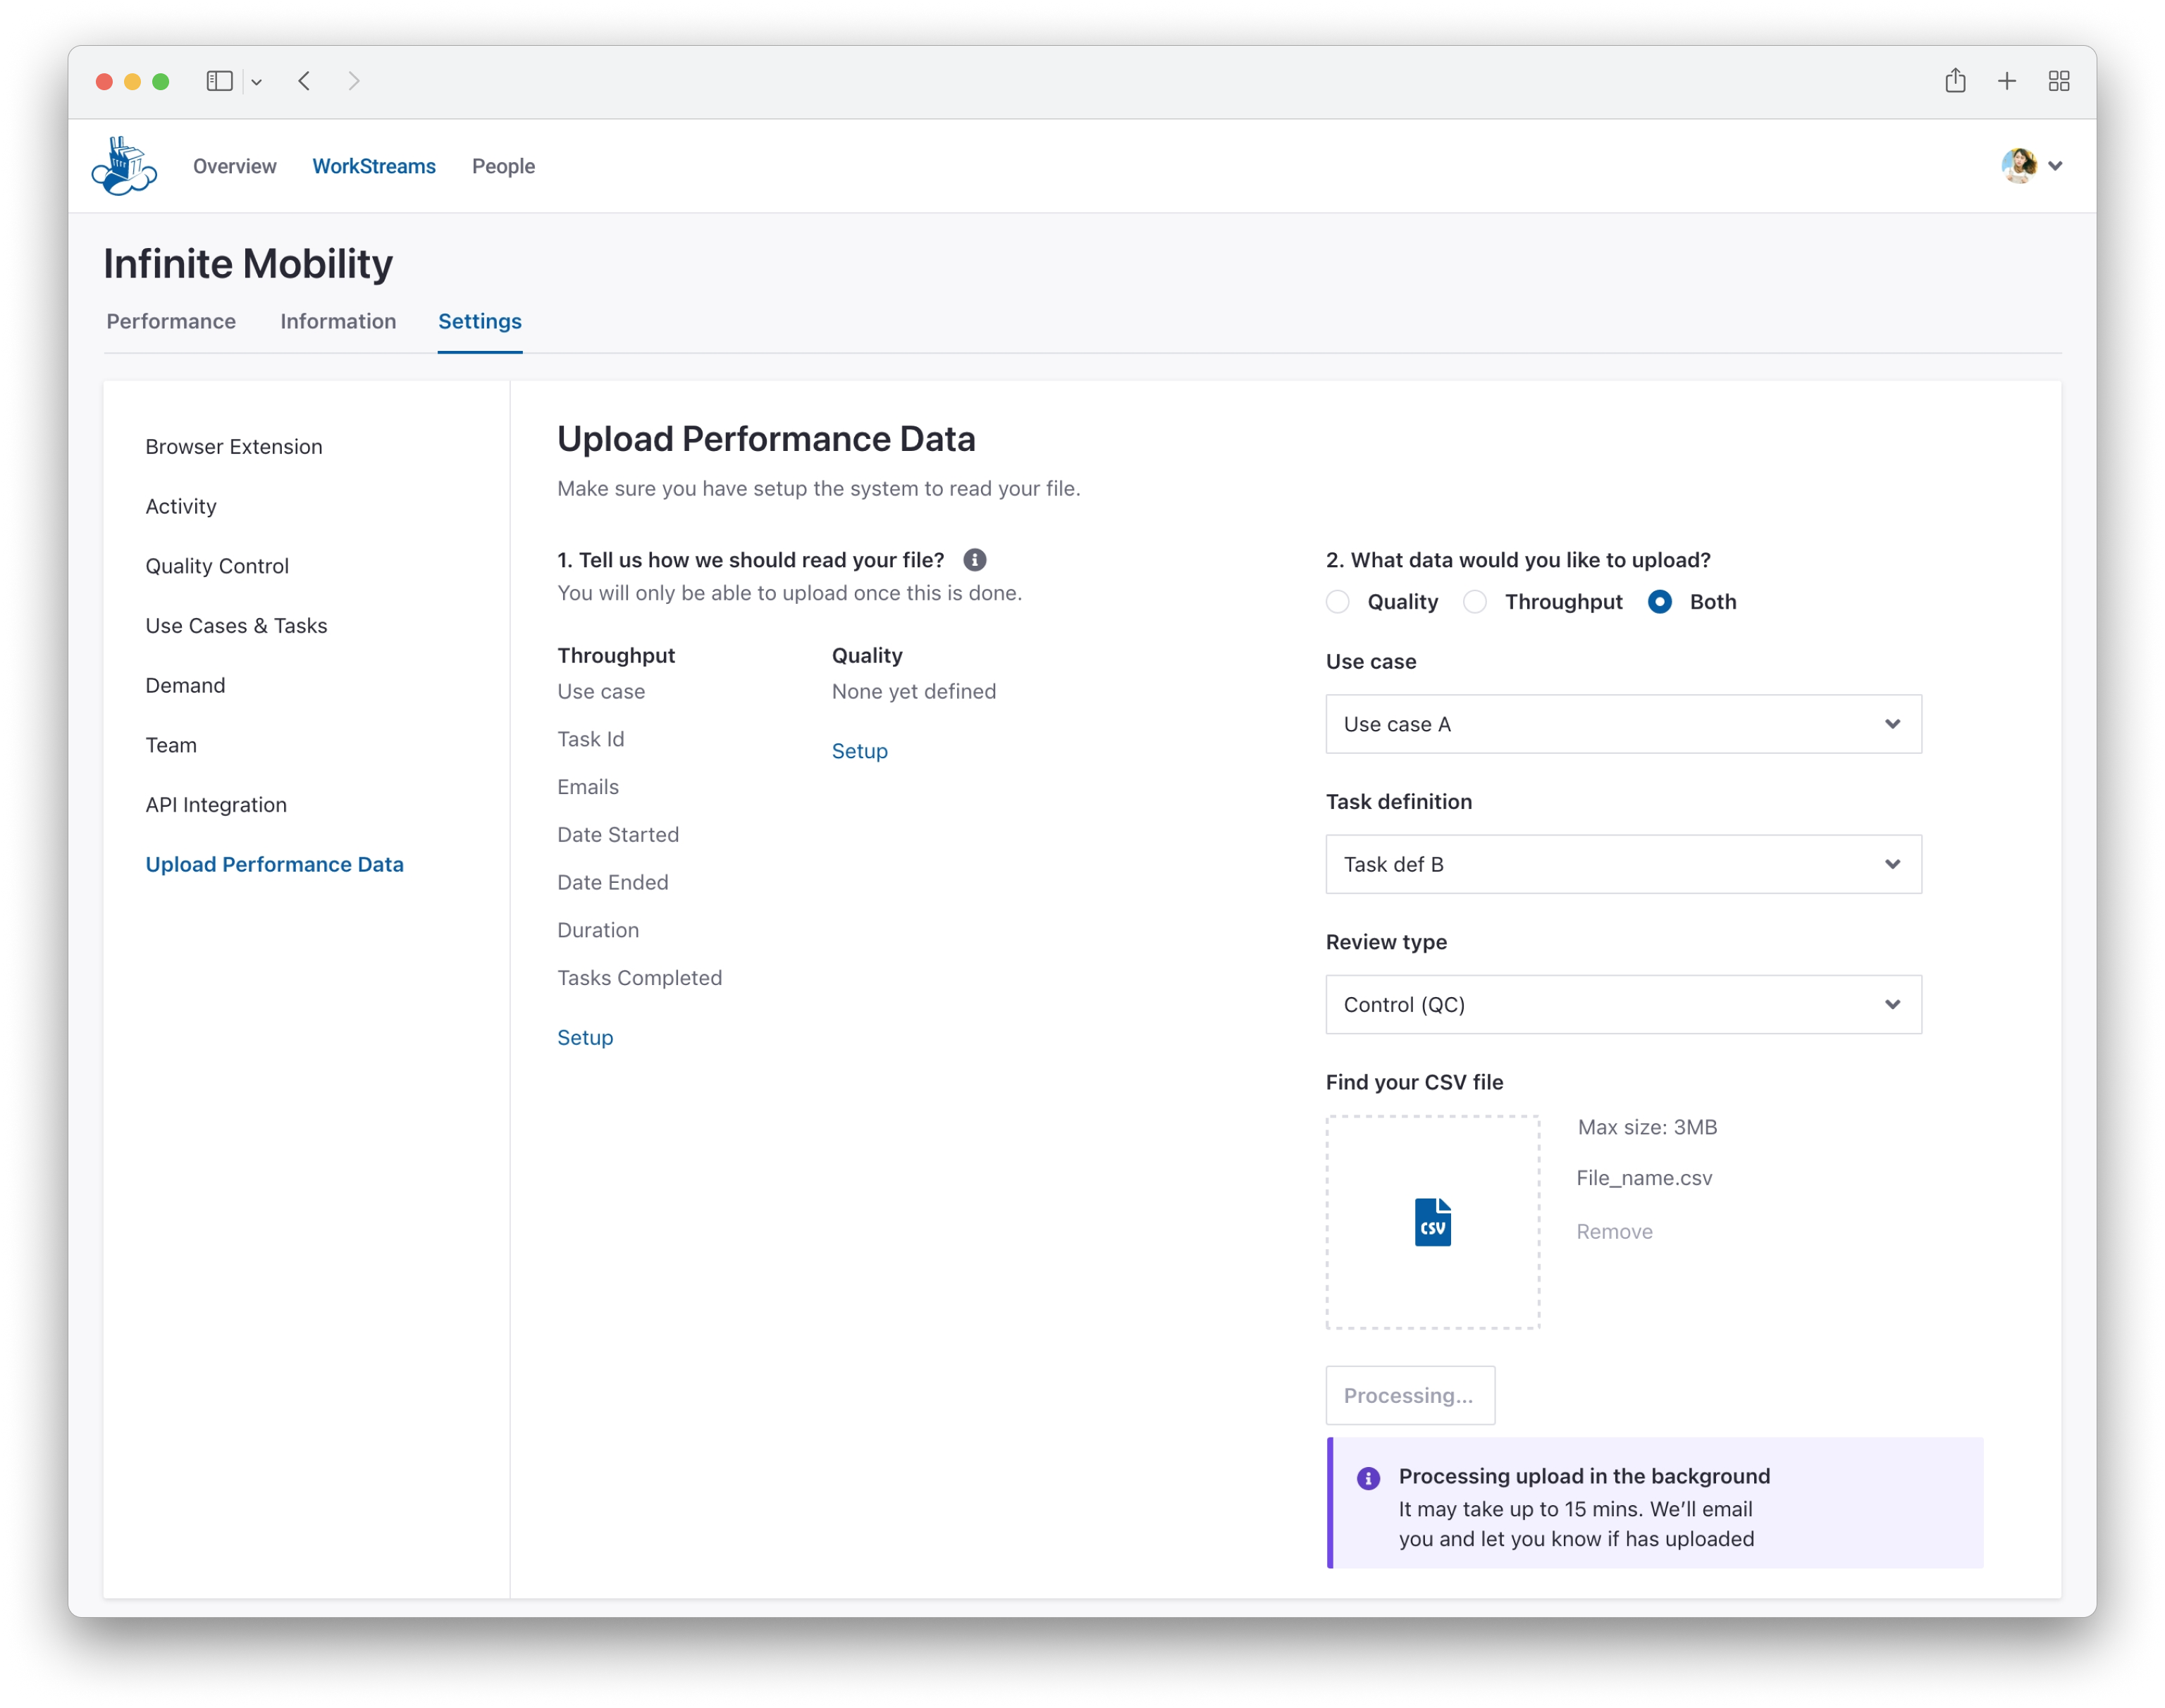The height and width of the screenshot is (1708, 2165).
Task: Open the WorkStreams nav item
Action: tap(374, 166)
